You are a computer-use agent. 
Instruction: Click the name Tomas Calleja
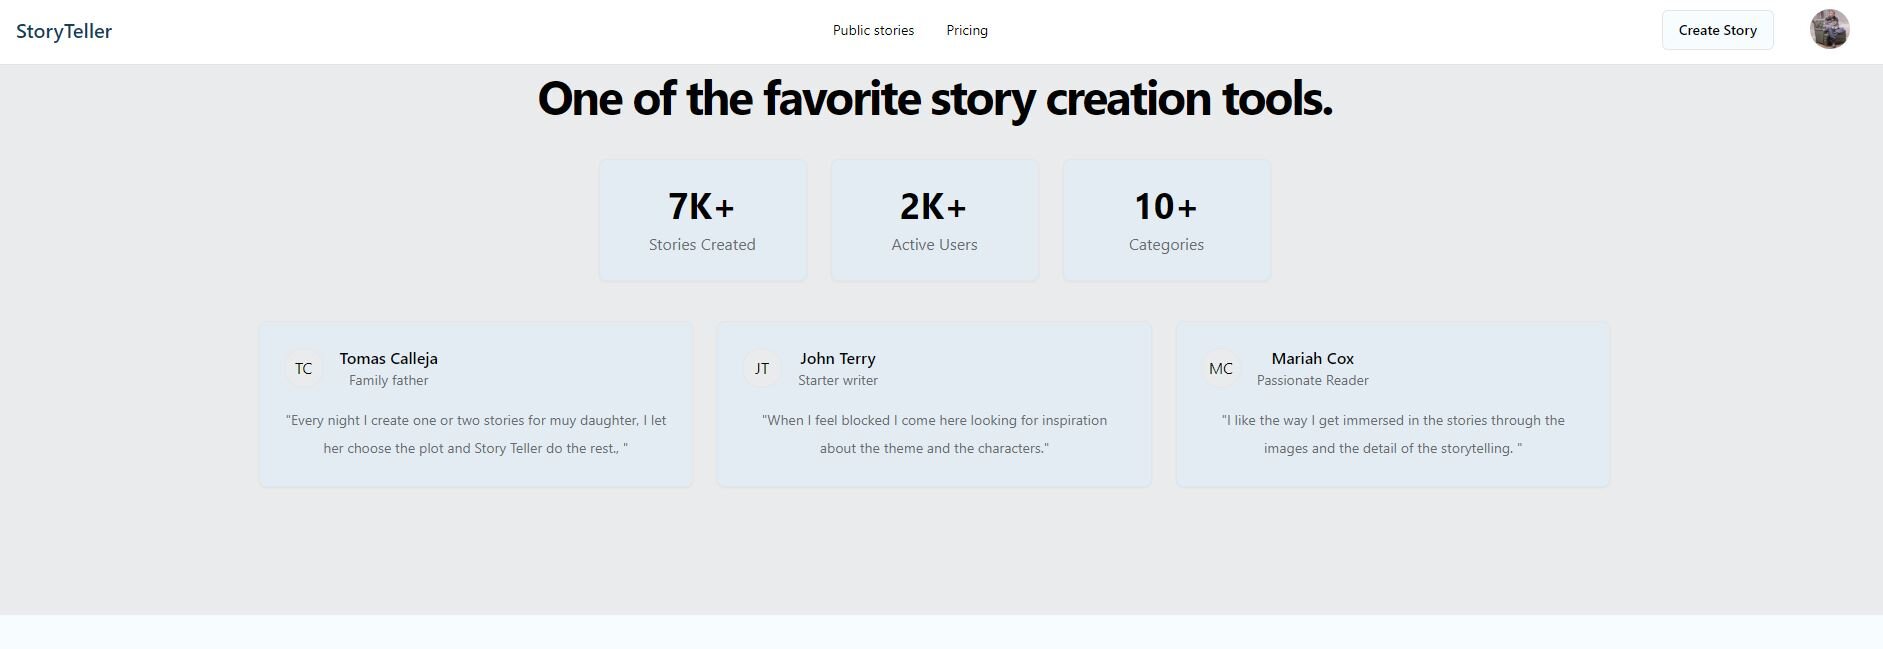388,358
